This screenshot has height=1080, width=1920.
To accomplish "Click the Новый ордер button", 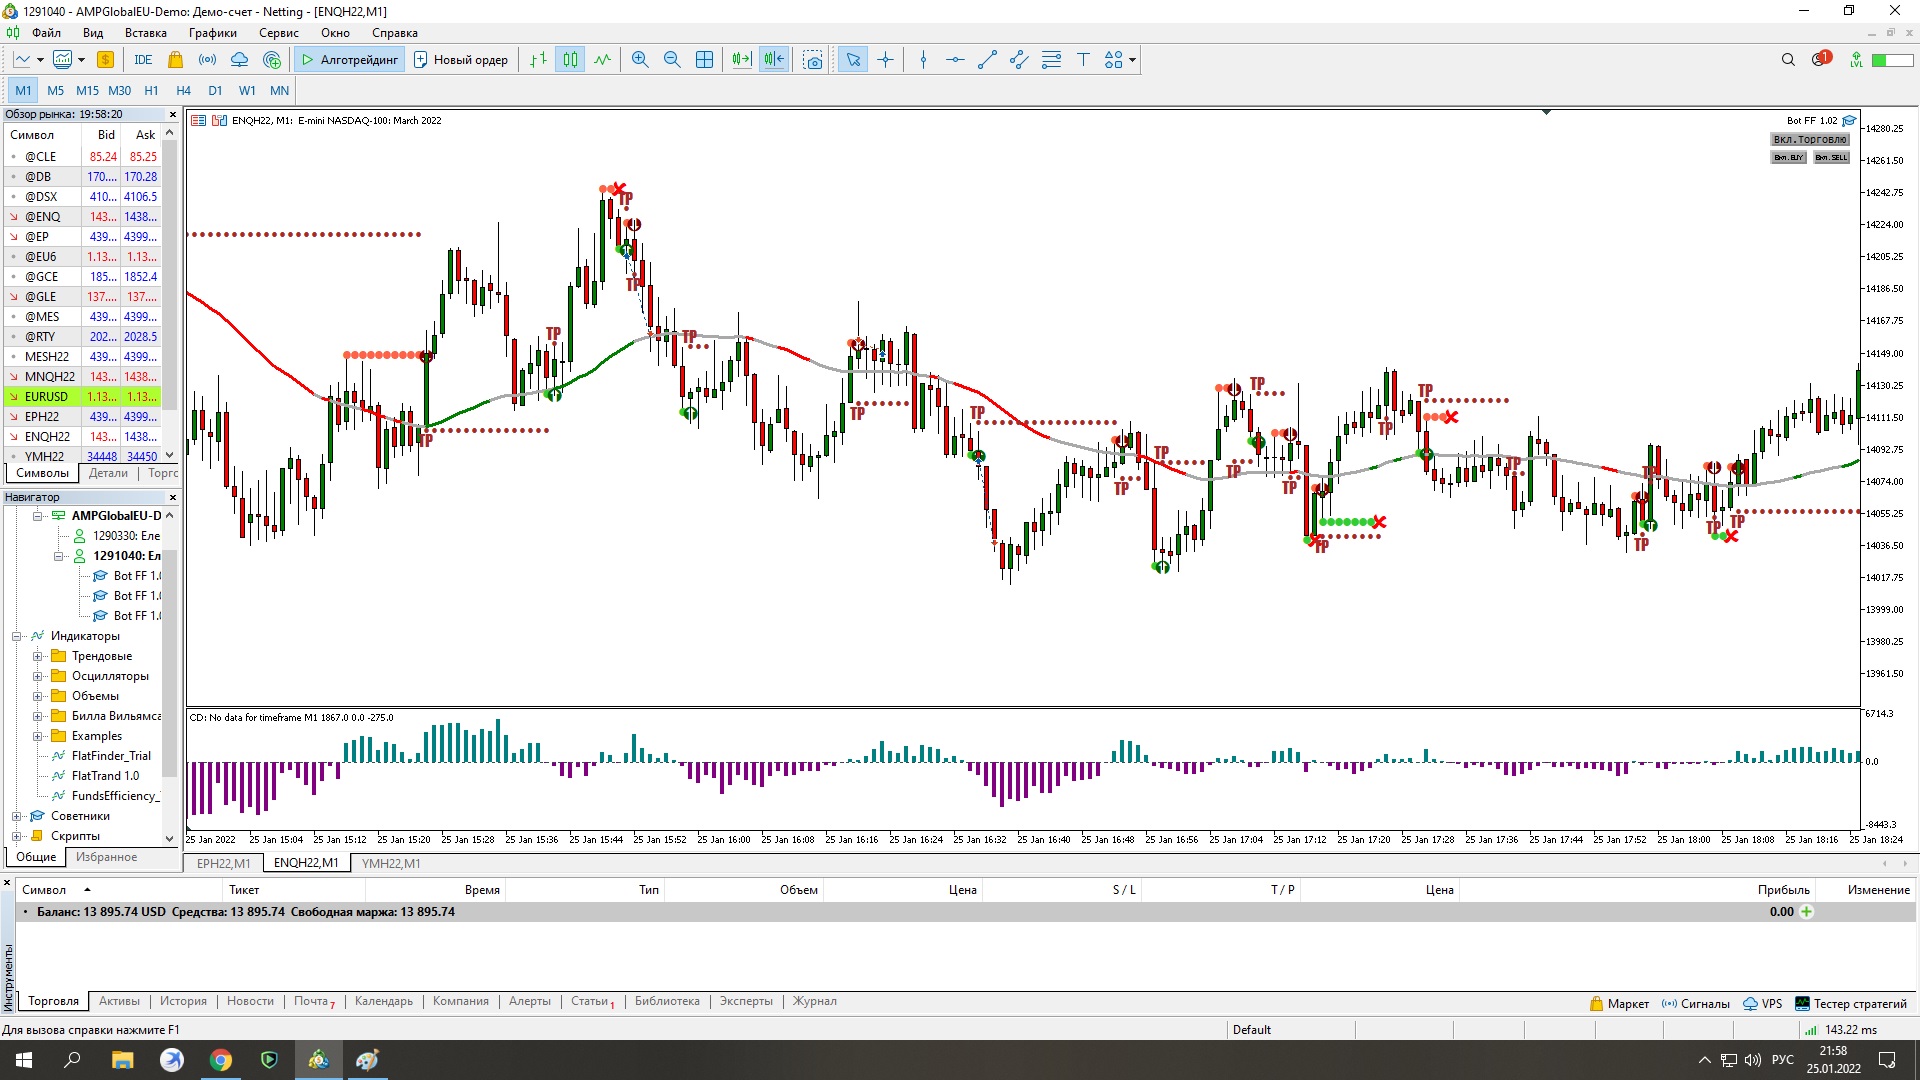I will pyautogui.click(x=461, y=60).
